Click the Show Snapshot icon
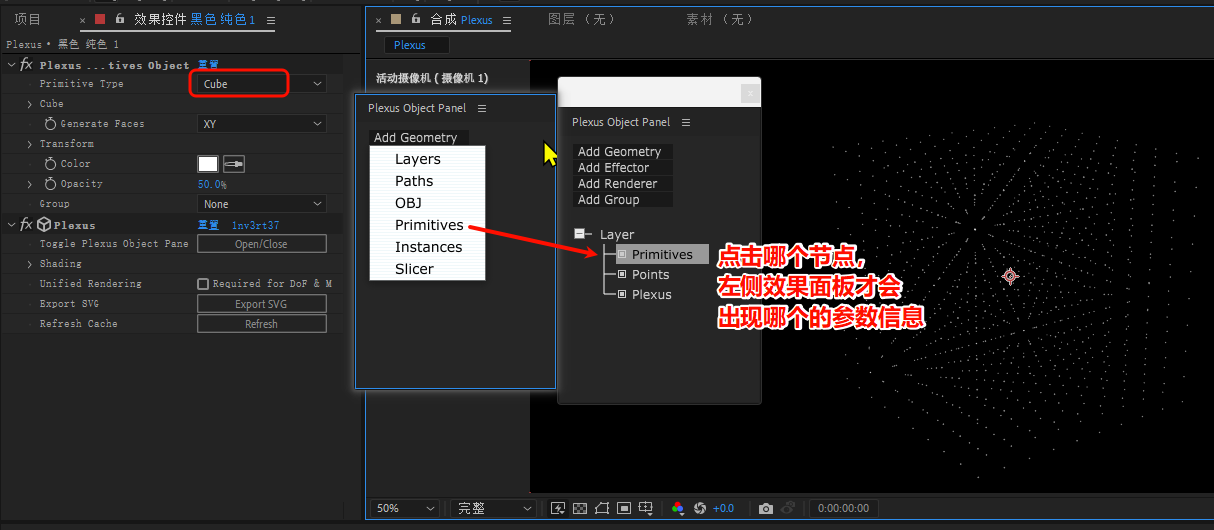 (x=788, y=508)
